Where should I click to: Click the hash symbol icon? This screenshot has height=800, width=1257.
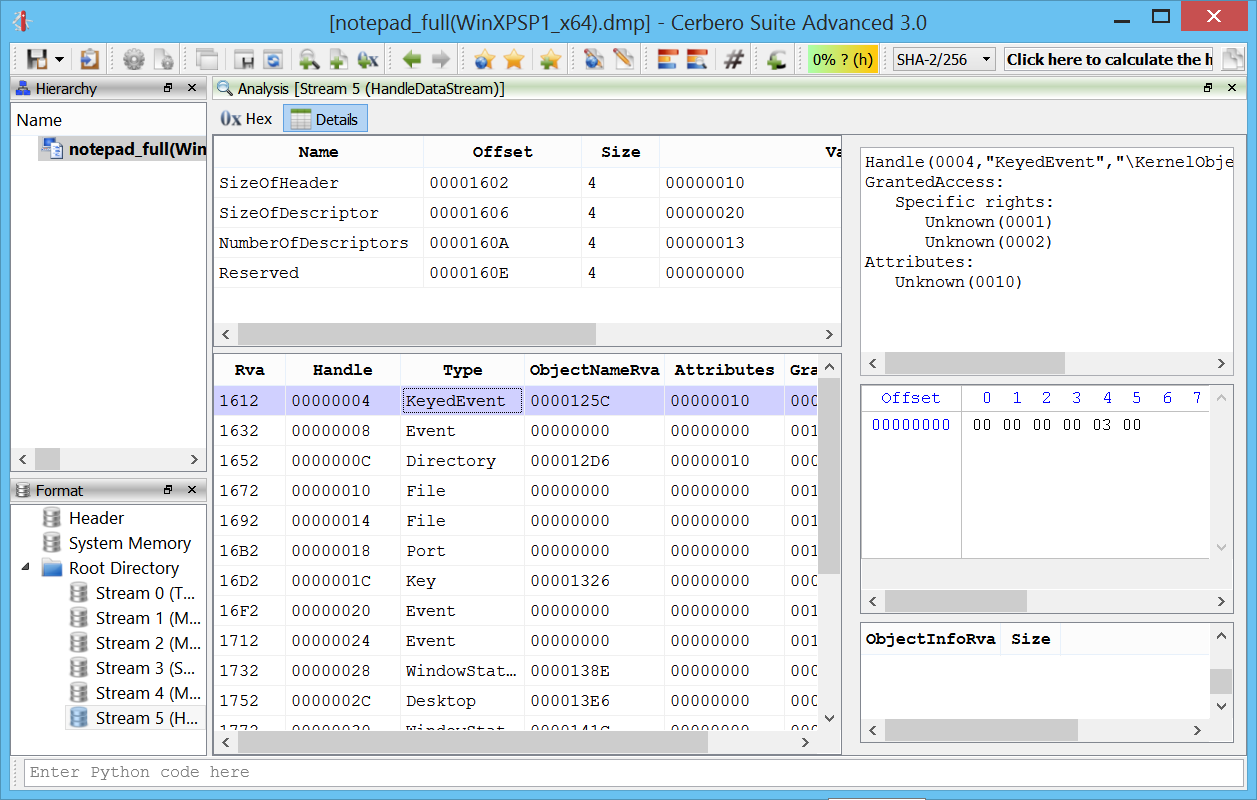coord(733,59)
